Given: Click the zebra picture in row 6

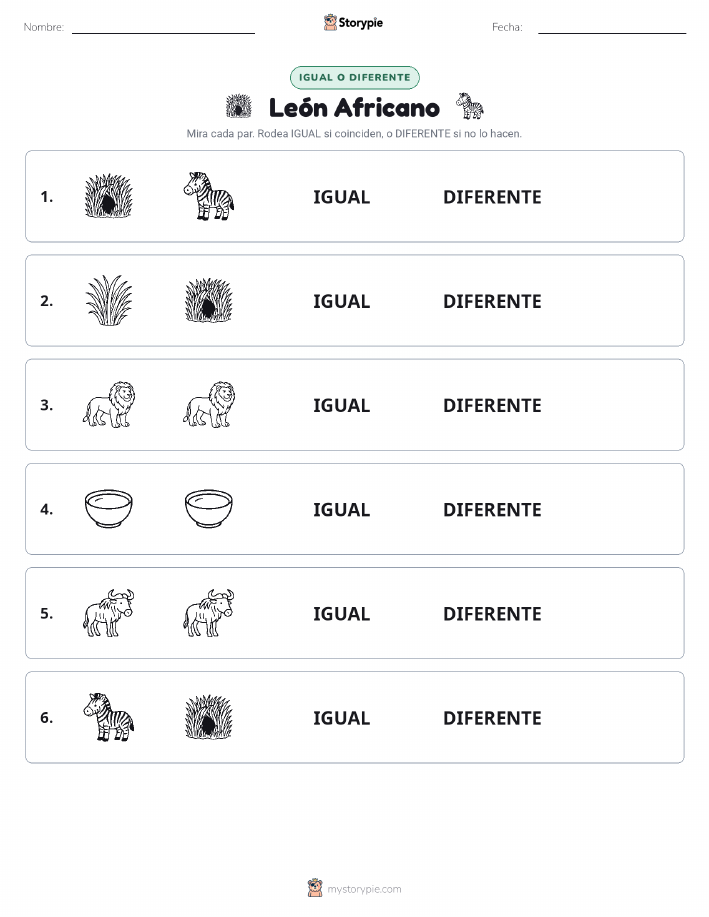Looking at the screenshot, I should coord(109,717).
